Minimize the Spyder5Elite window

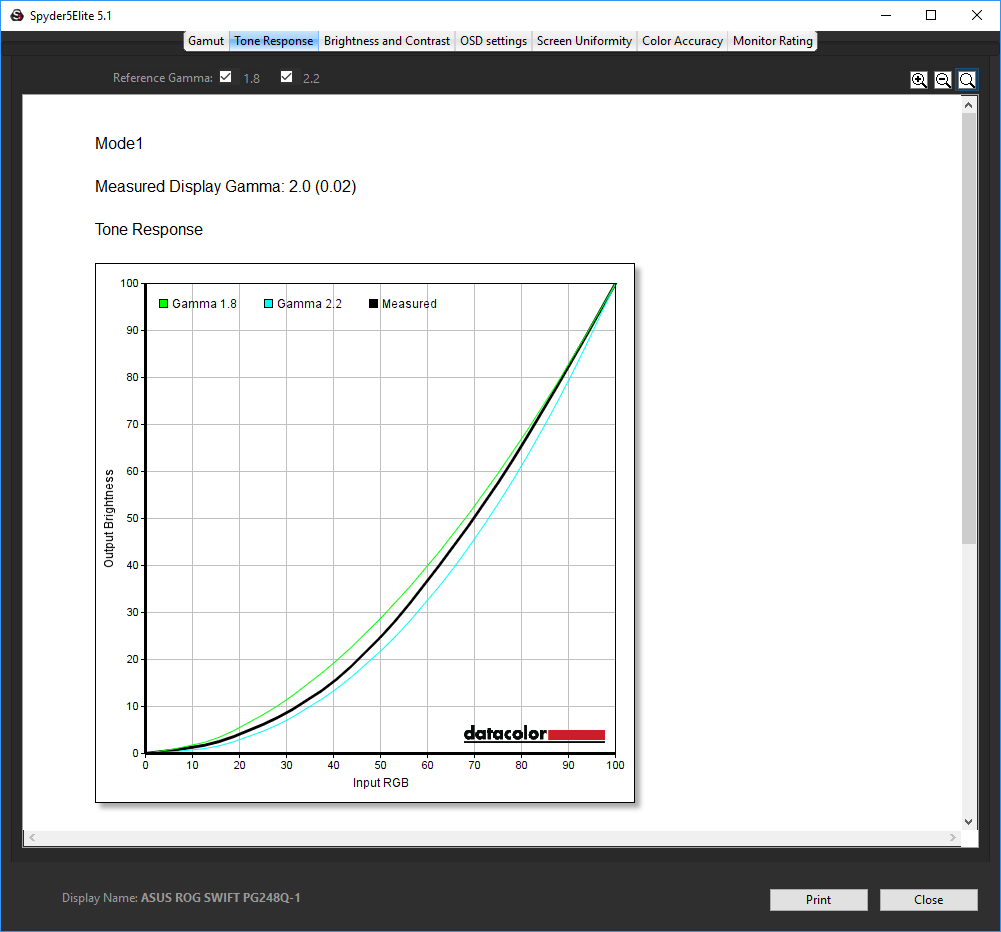click(885, 15)
